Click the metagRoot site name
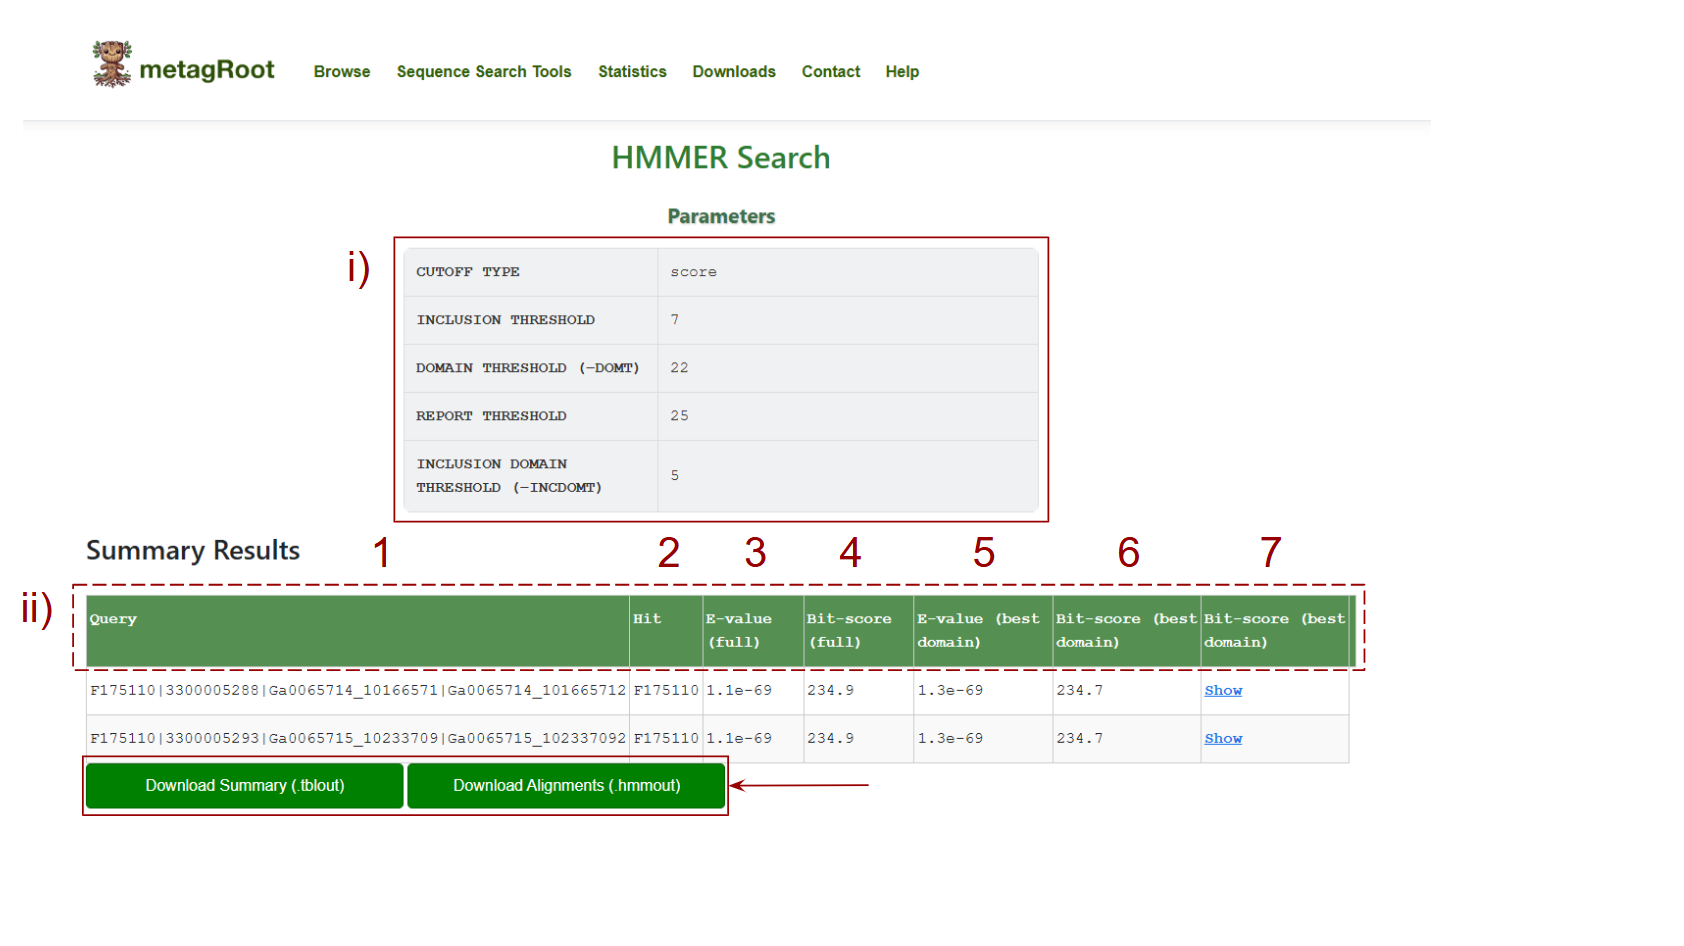The height and width of the screenshot is (946, 1684). (207, 70)
